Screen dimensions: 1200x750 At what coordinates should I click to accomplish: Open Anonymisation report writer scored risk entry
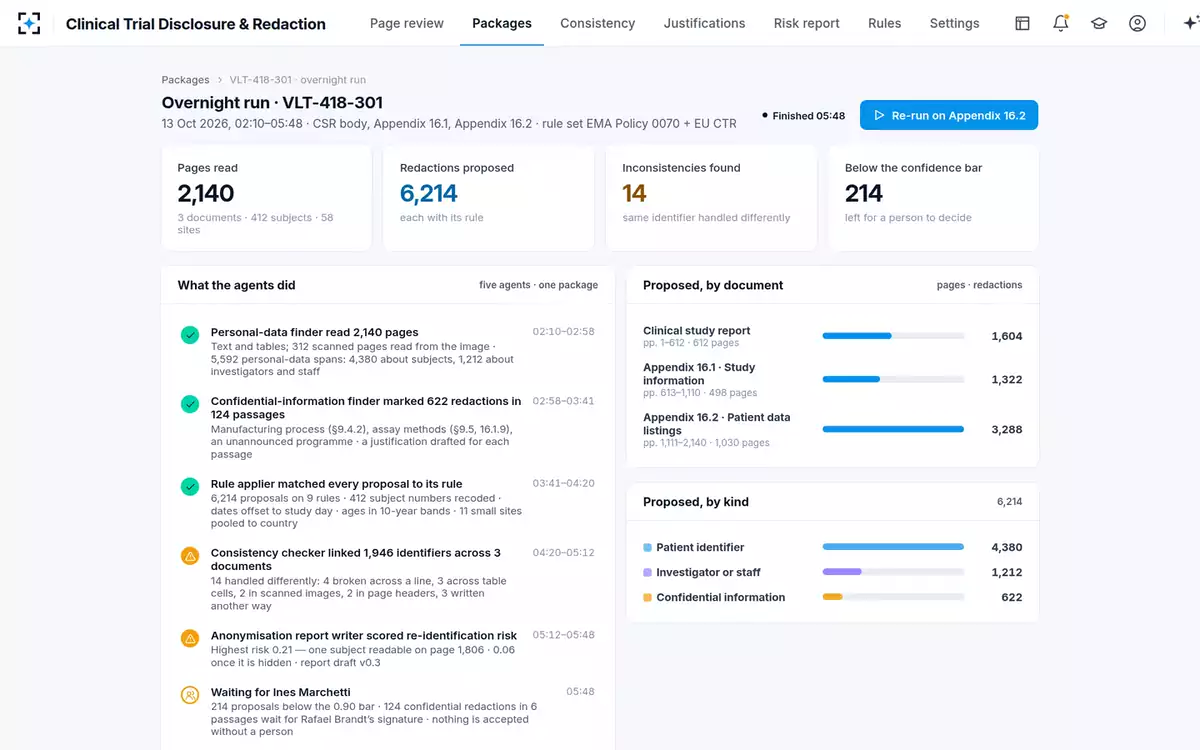click(388, 649)
